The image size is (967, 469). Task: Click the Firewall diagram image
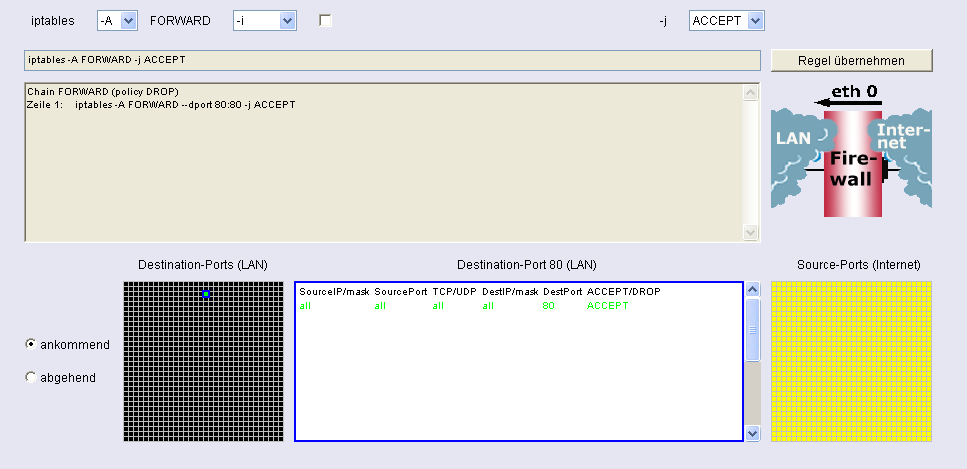(x=852, y=149)
